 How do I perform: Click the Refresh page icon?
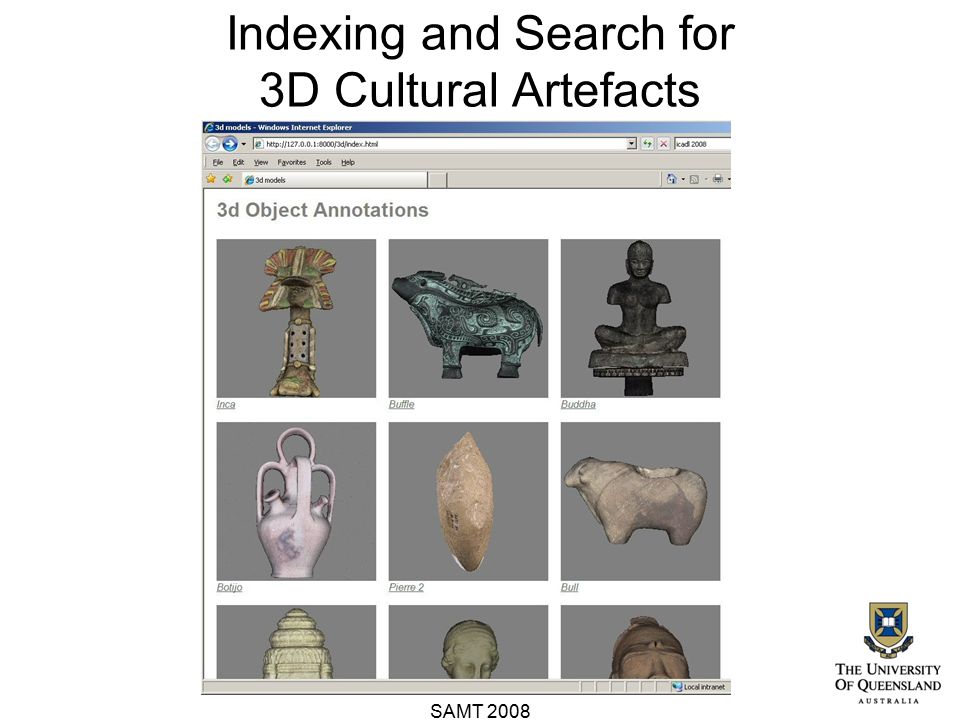coord(647,144)
